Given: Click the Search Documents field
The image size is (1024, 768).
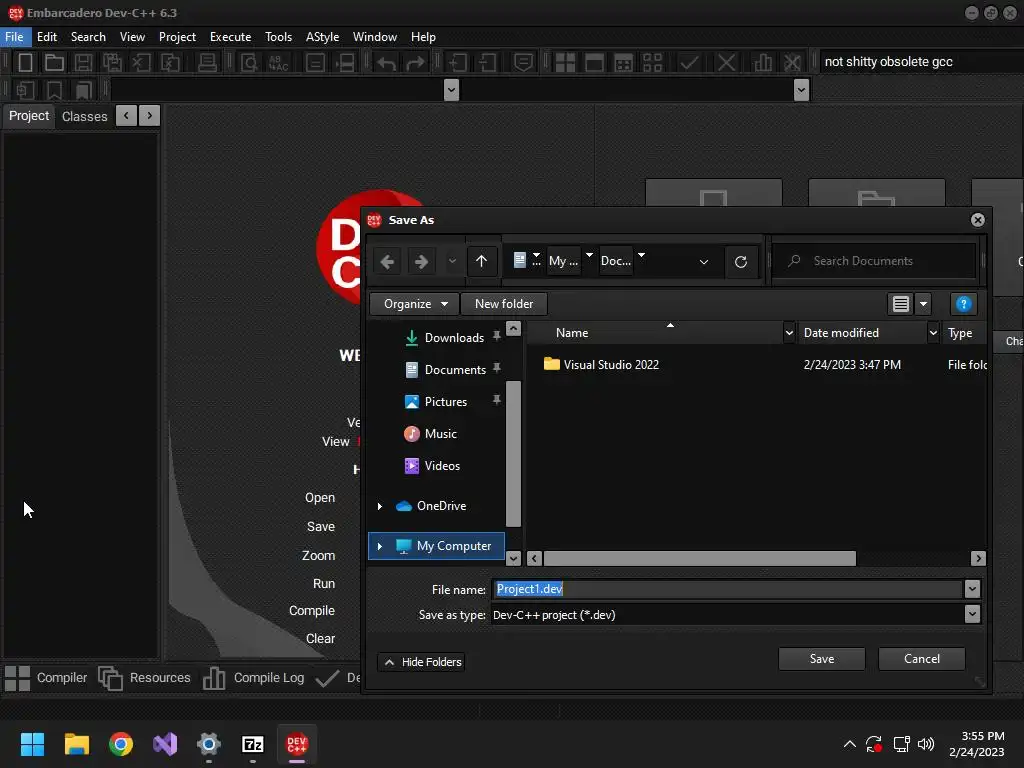Looking at the screenshot, I should 874,261.
